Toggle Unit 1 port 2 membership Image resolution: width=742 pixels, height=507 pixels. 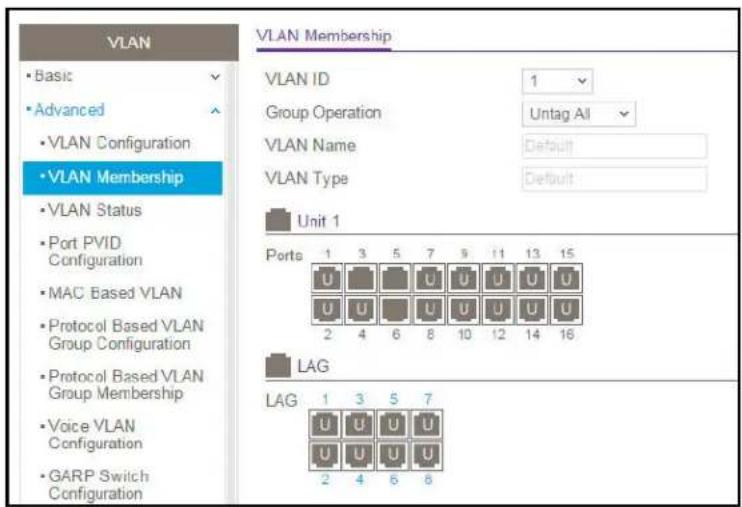click(327, 310)
